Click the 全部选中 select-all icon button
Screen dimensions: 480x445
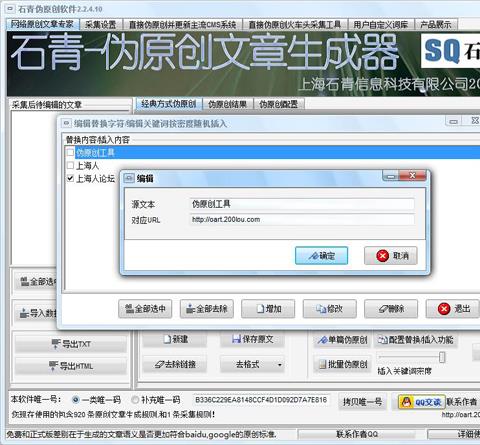[x=145, y=309]
